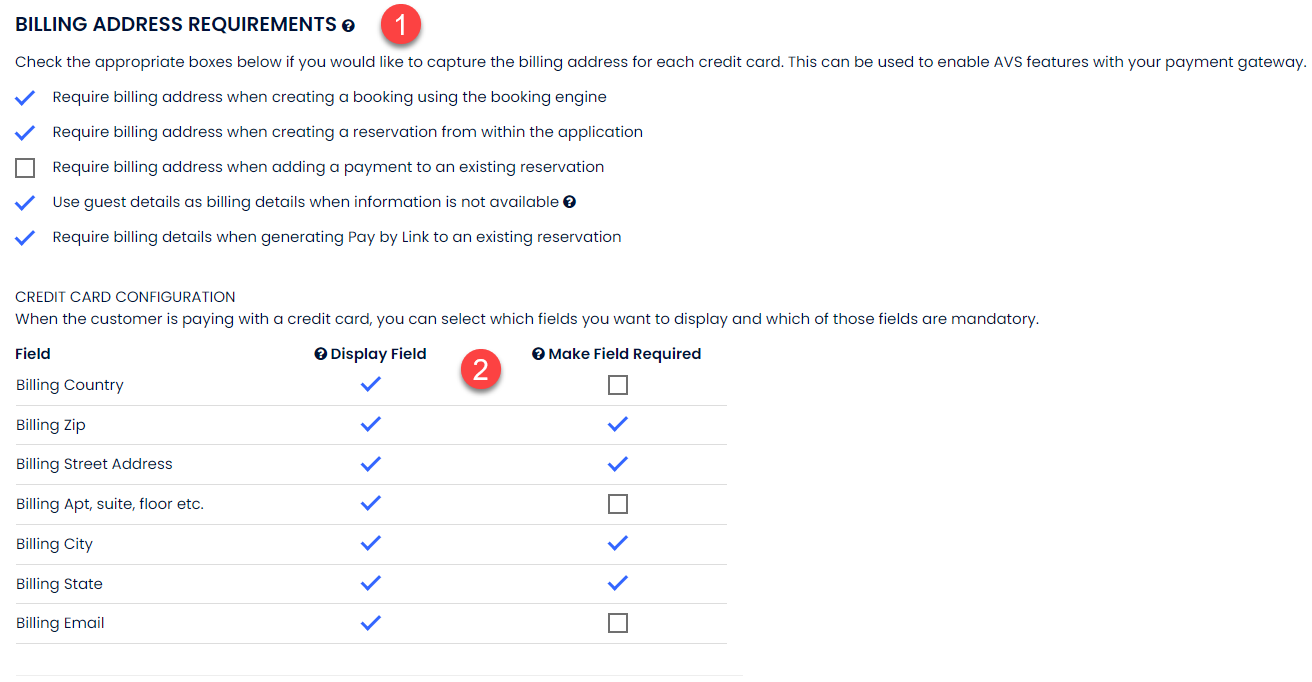Uncheck billing details requirement for Pay by Link

(x=26, y=238)
